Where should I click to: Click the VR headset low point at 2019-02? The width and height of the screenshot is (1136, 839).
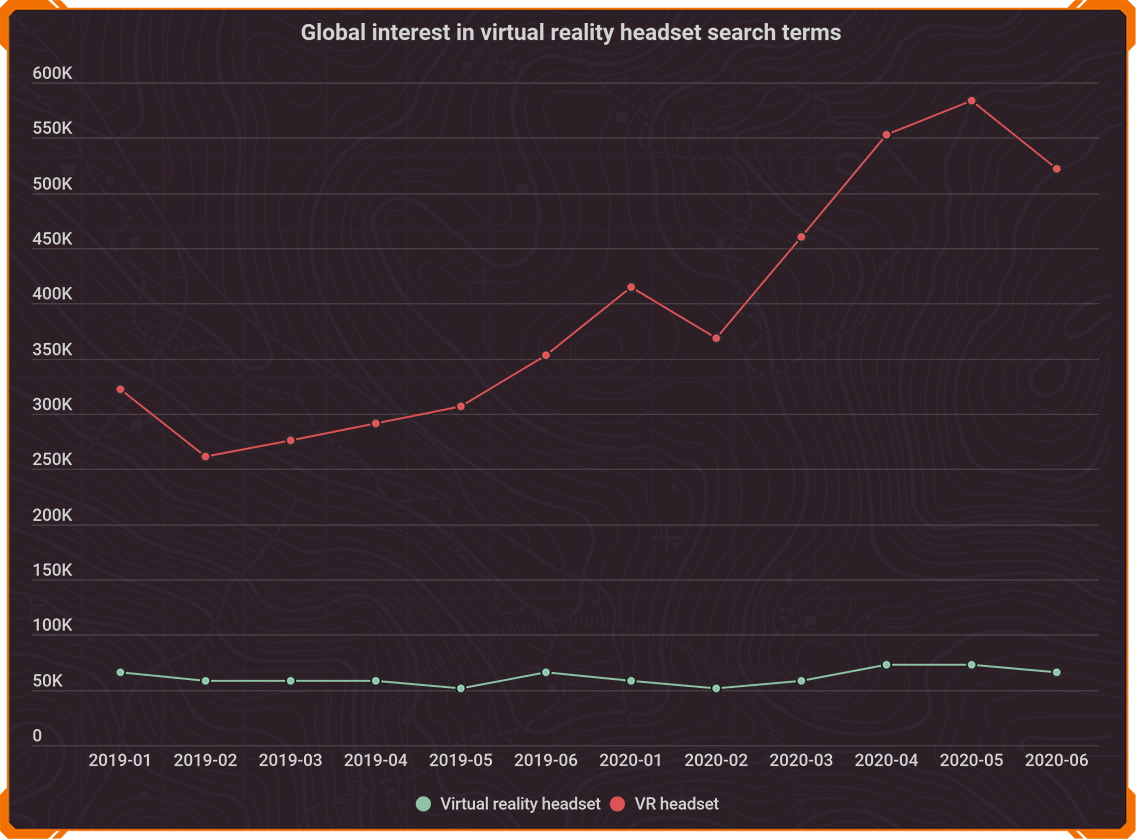tap(205, 456)
